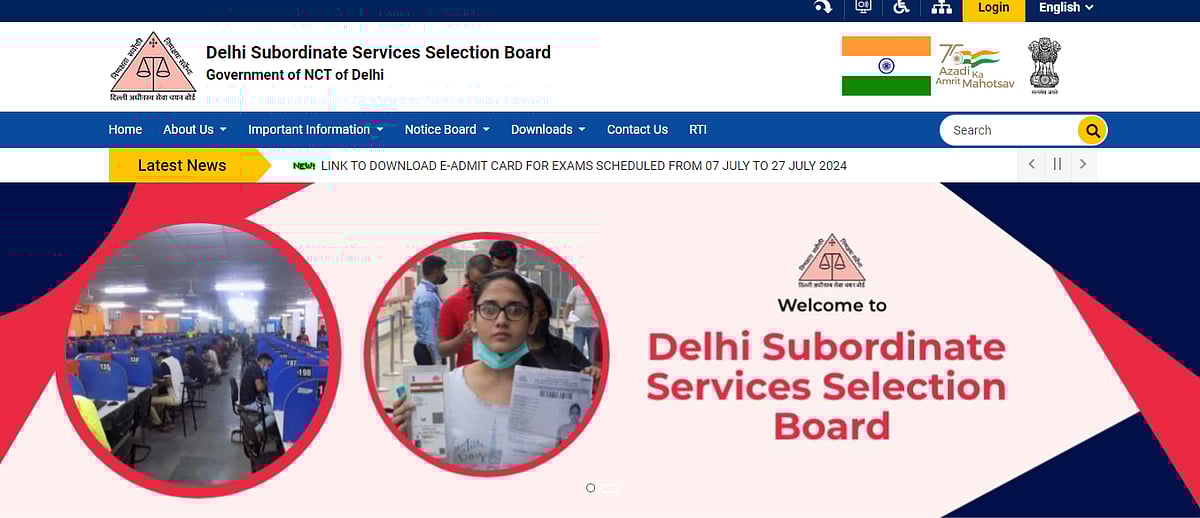The width and height of the screenshot is (1200, 518).
Task: Open the e-admit card download news link
Action: click(x=583, y=165)
